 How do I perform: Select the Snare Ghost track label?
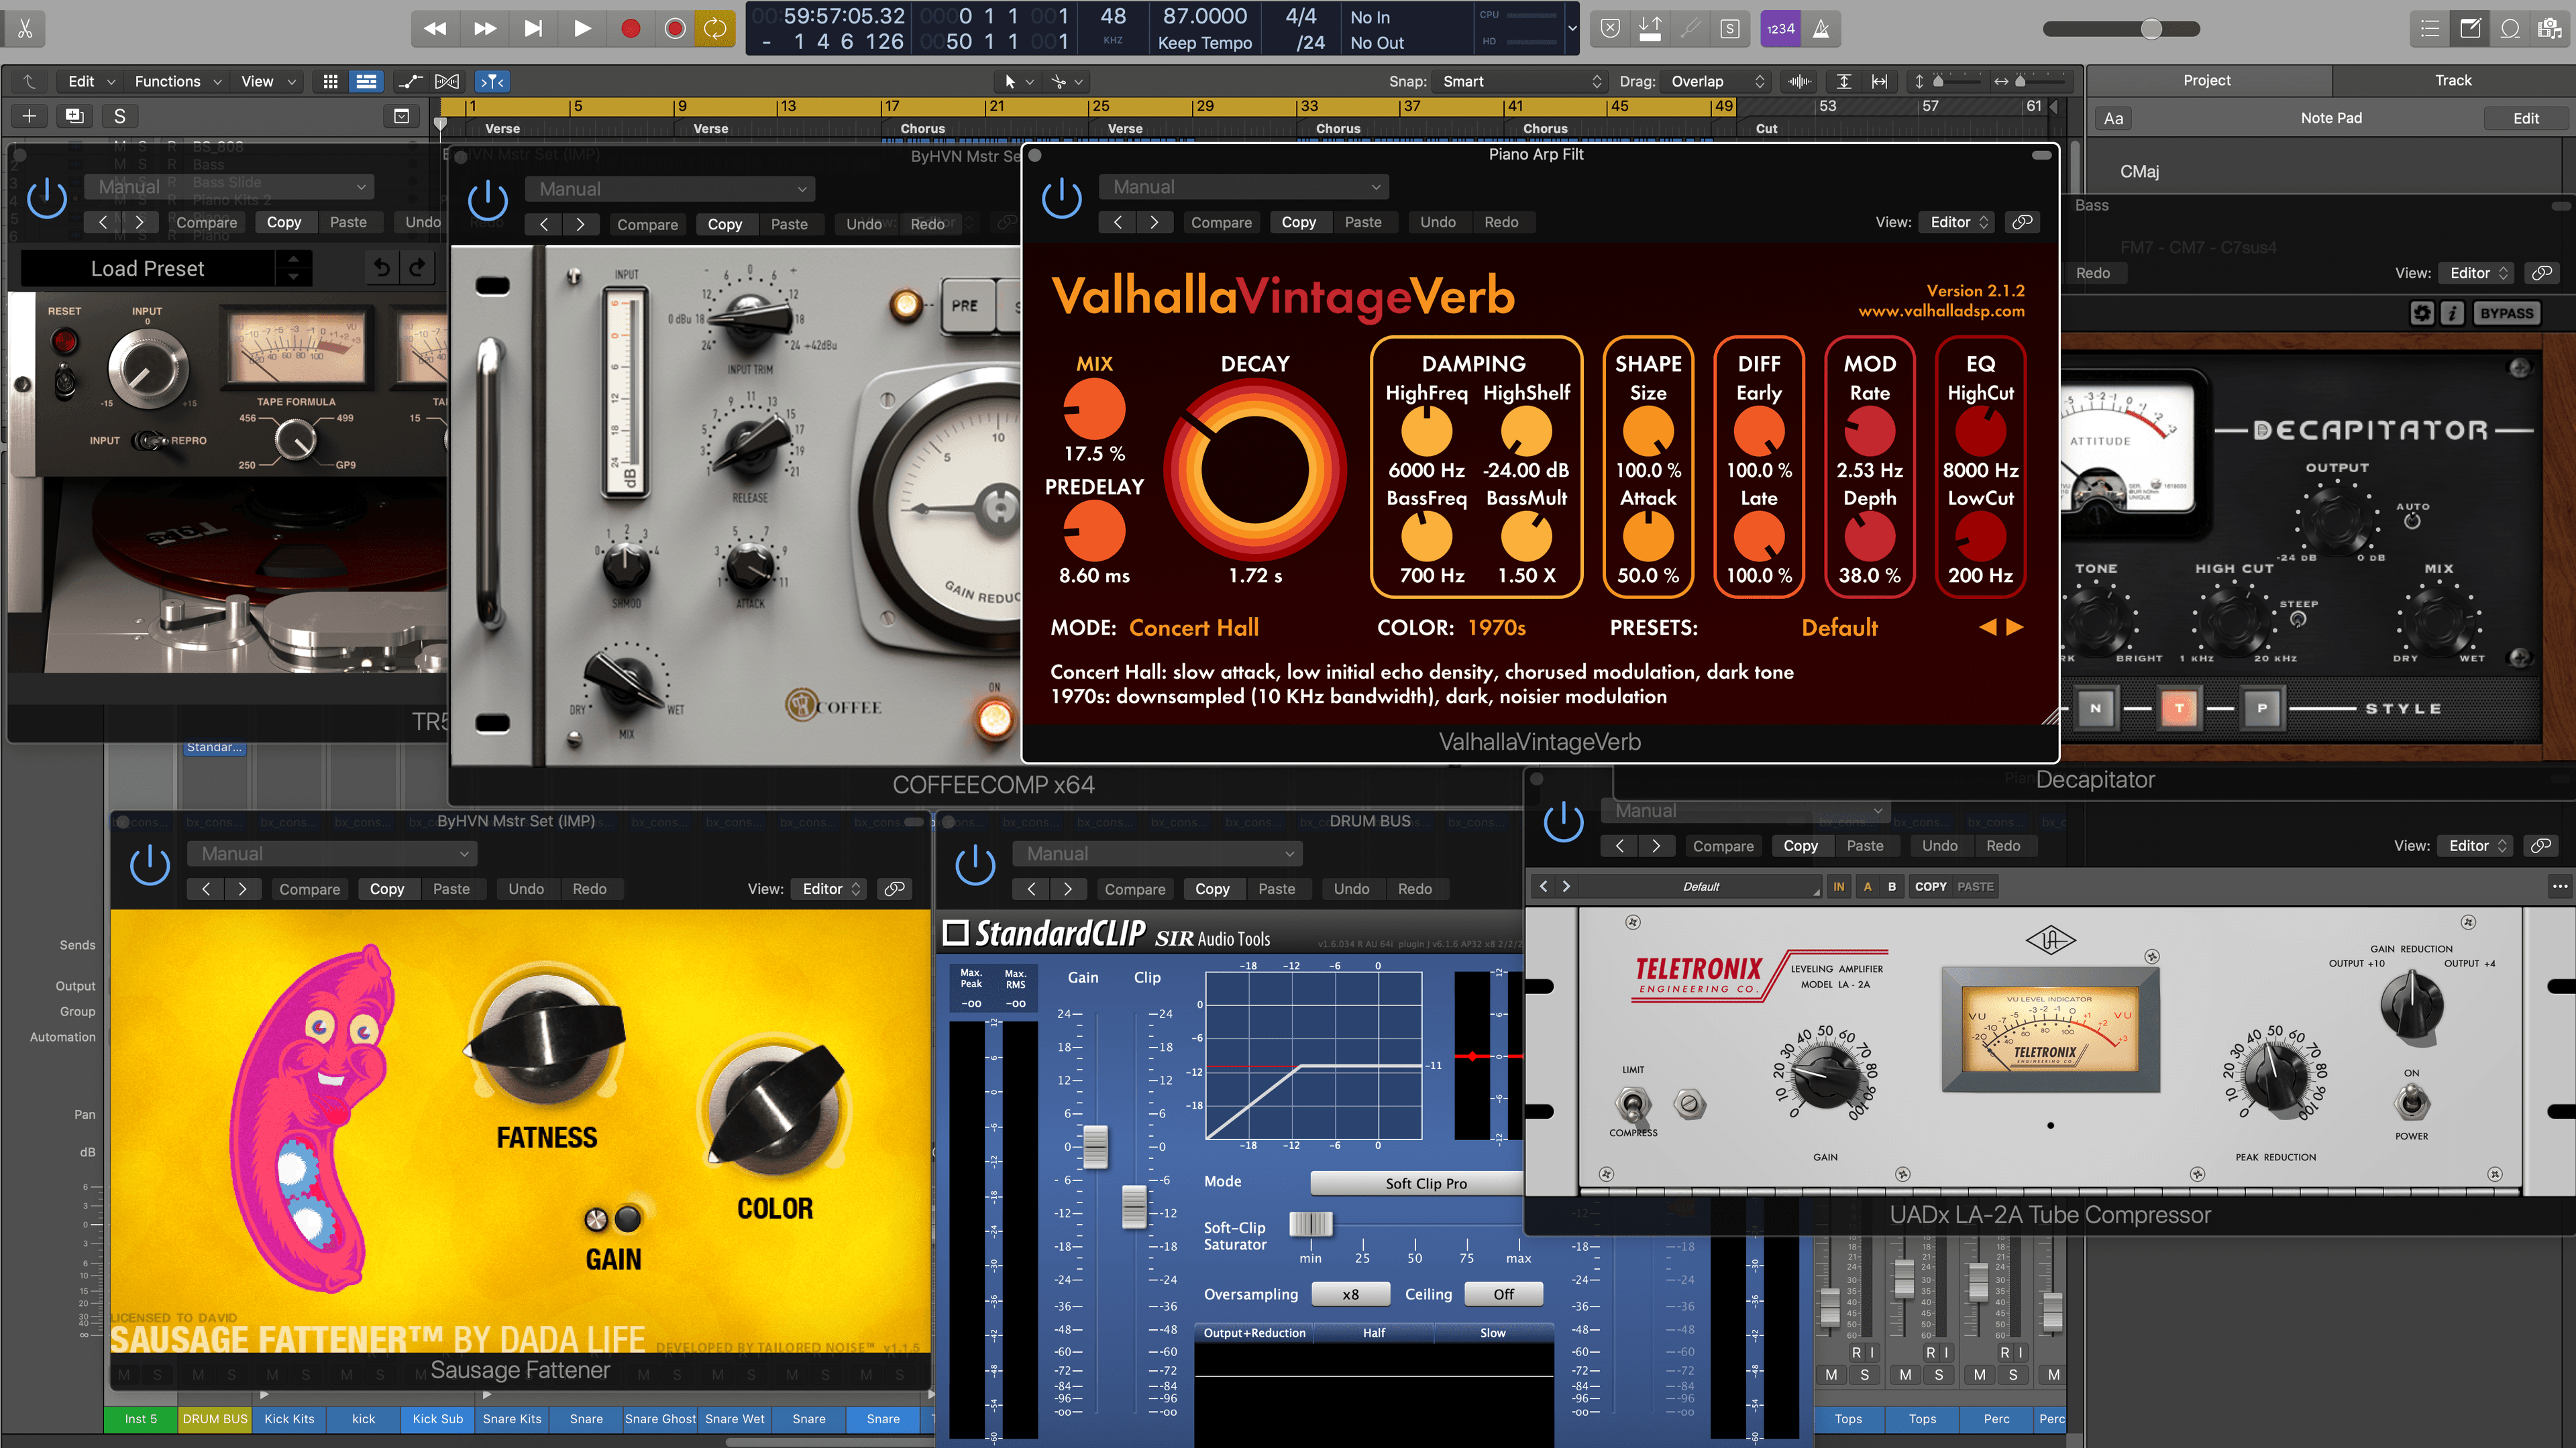(x=660, y=1419)
